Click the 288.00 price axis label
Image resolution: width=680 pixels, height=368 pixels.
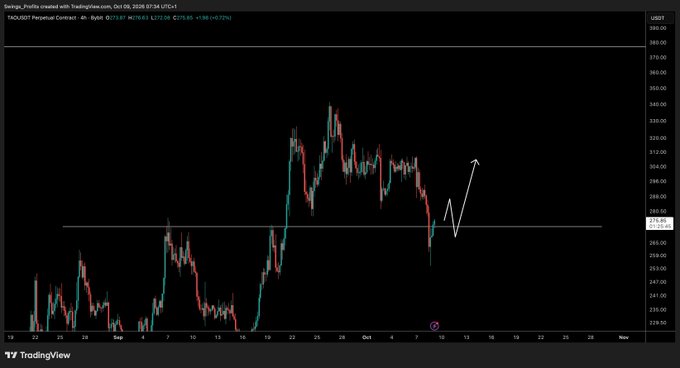click(657, 196)
